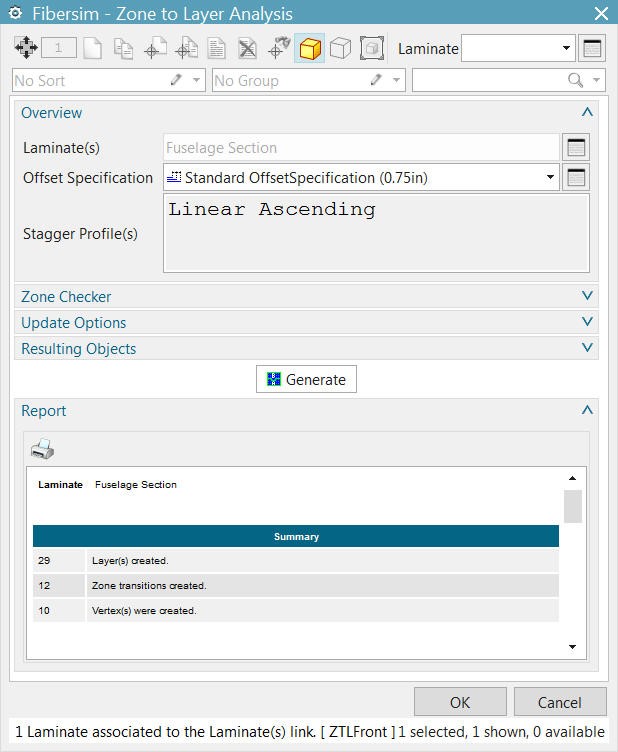The width and height of the screenshot is (618, 752).
Task: Select the yellow shaded cube display icon
Action: tap(310, 48)
